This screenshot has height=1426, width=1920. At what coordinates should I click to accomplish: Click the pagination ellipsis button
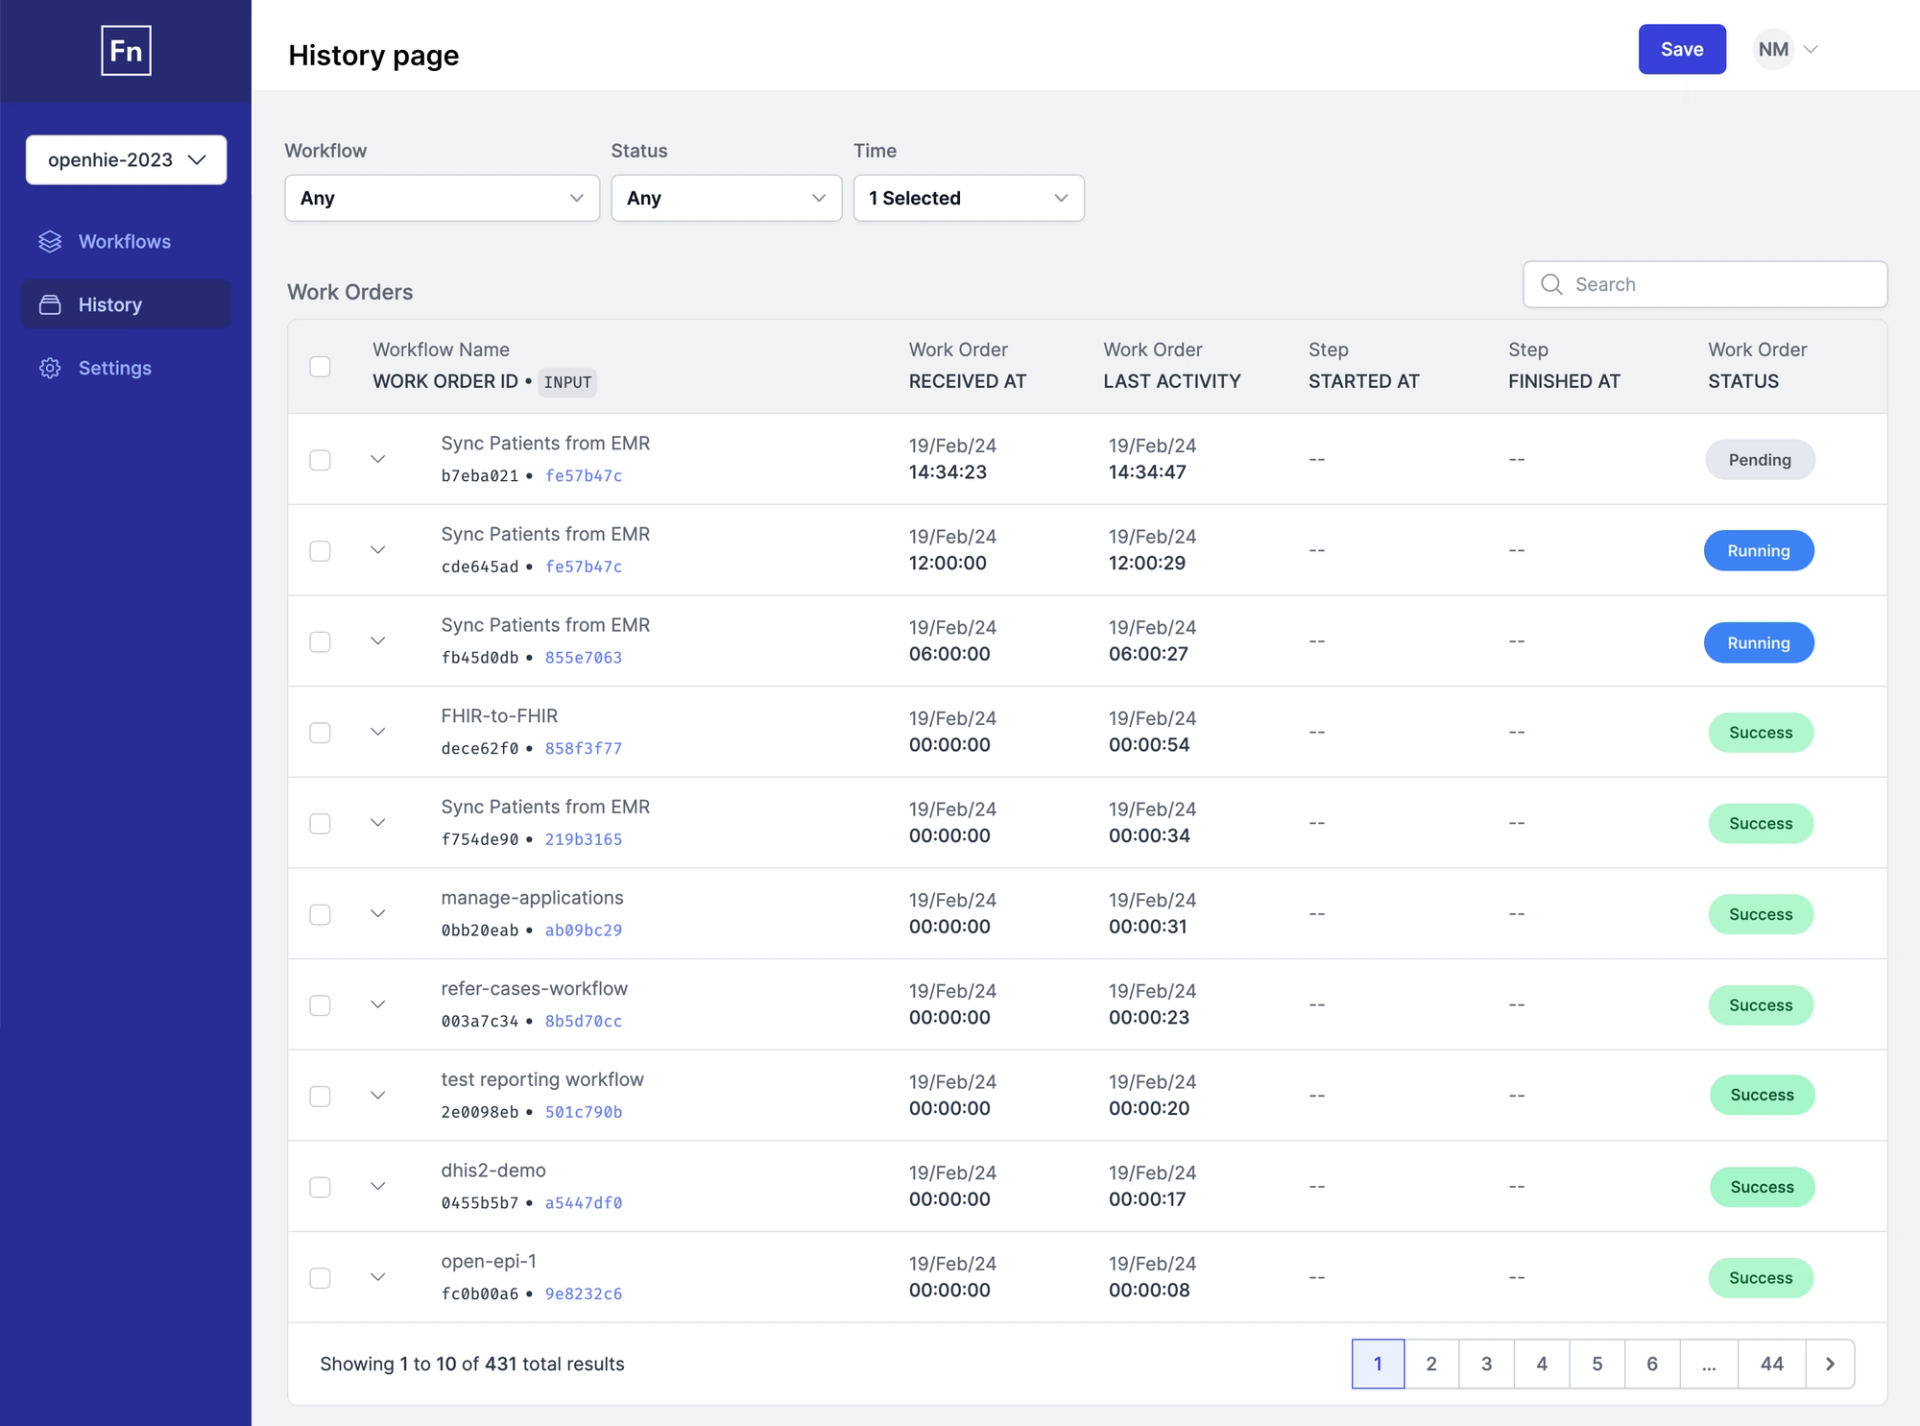click(1709, 1363)
